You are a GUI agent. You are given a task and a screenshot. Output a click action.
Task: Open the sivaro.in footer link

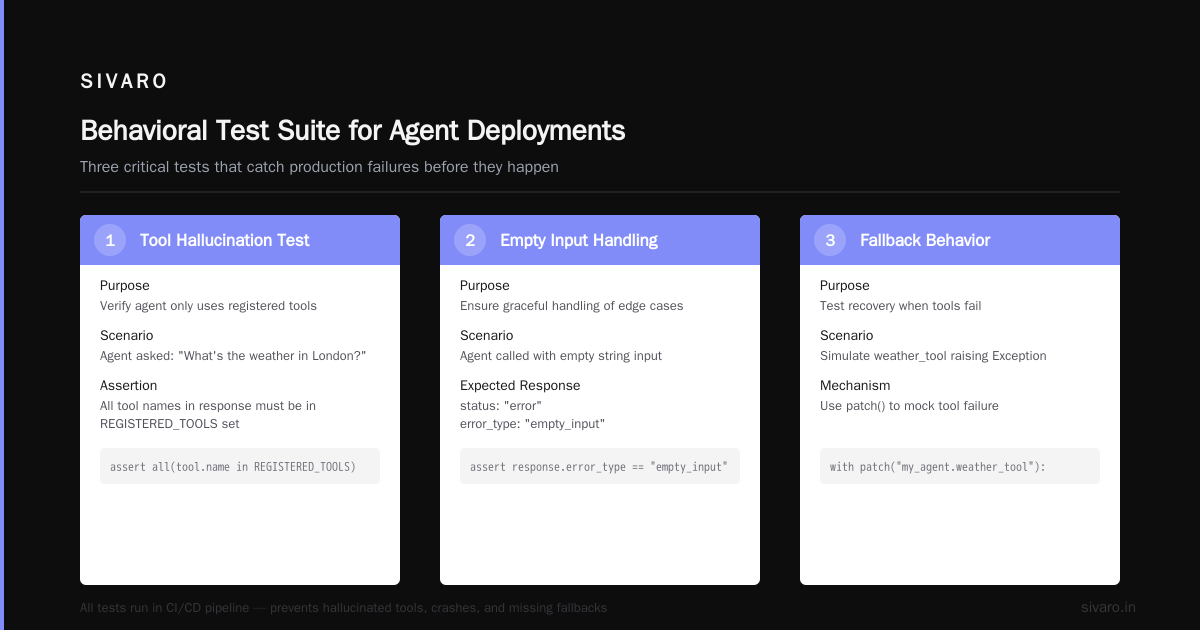point(1108,607)
